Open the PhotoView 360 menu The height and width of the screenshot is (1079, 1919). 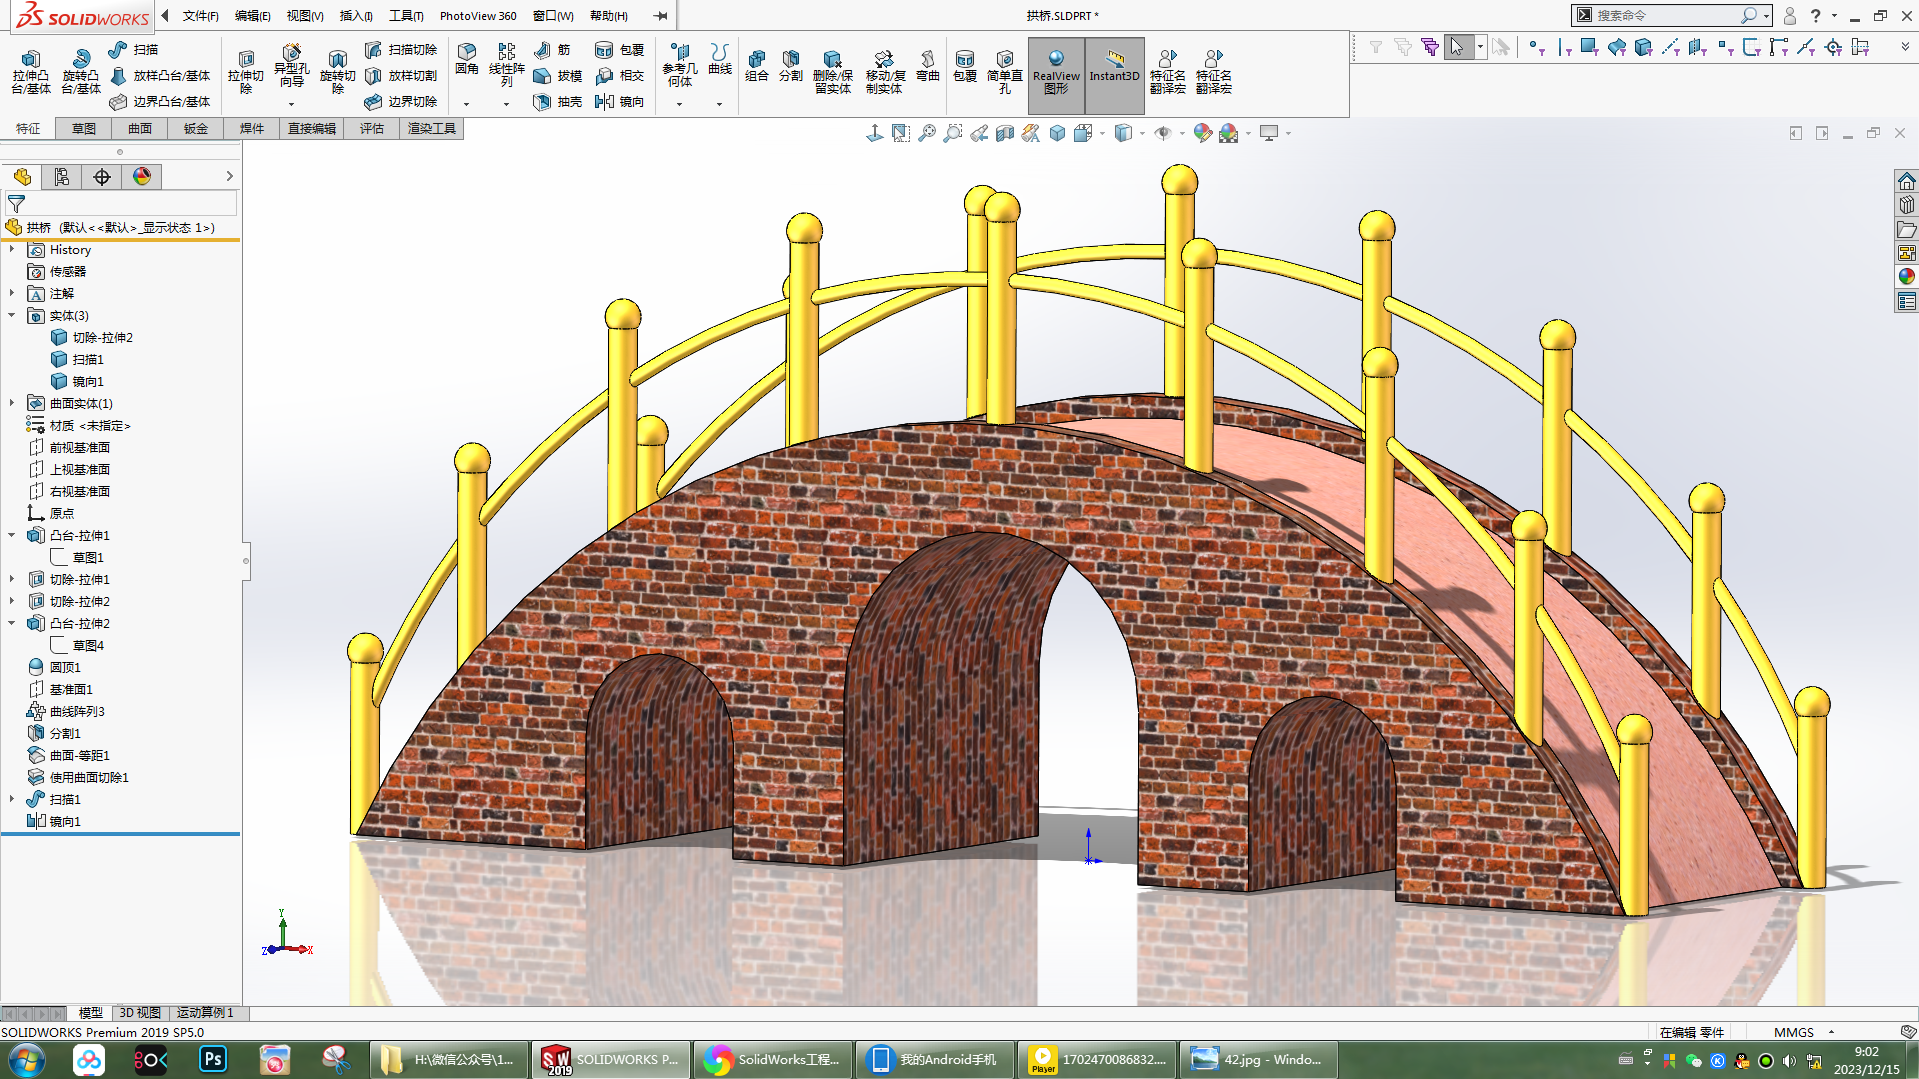click(x=478, y=16)
